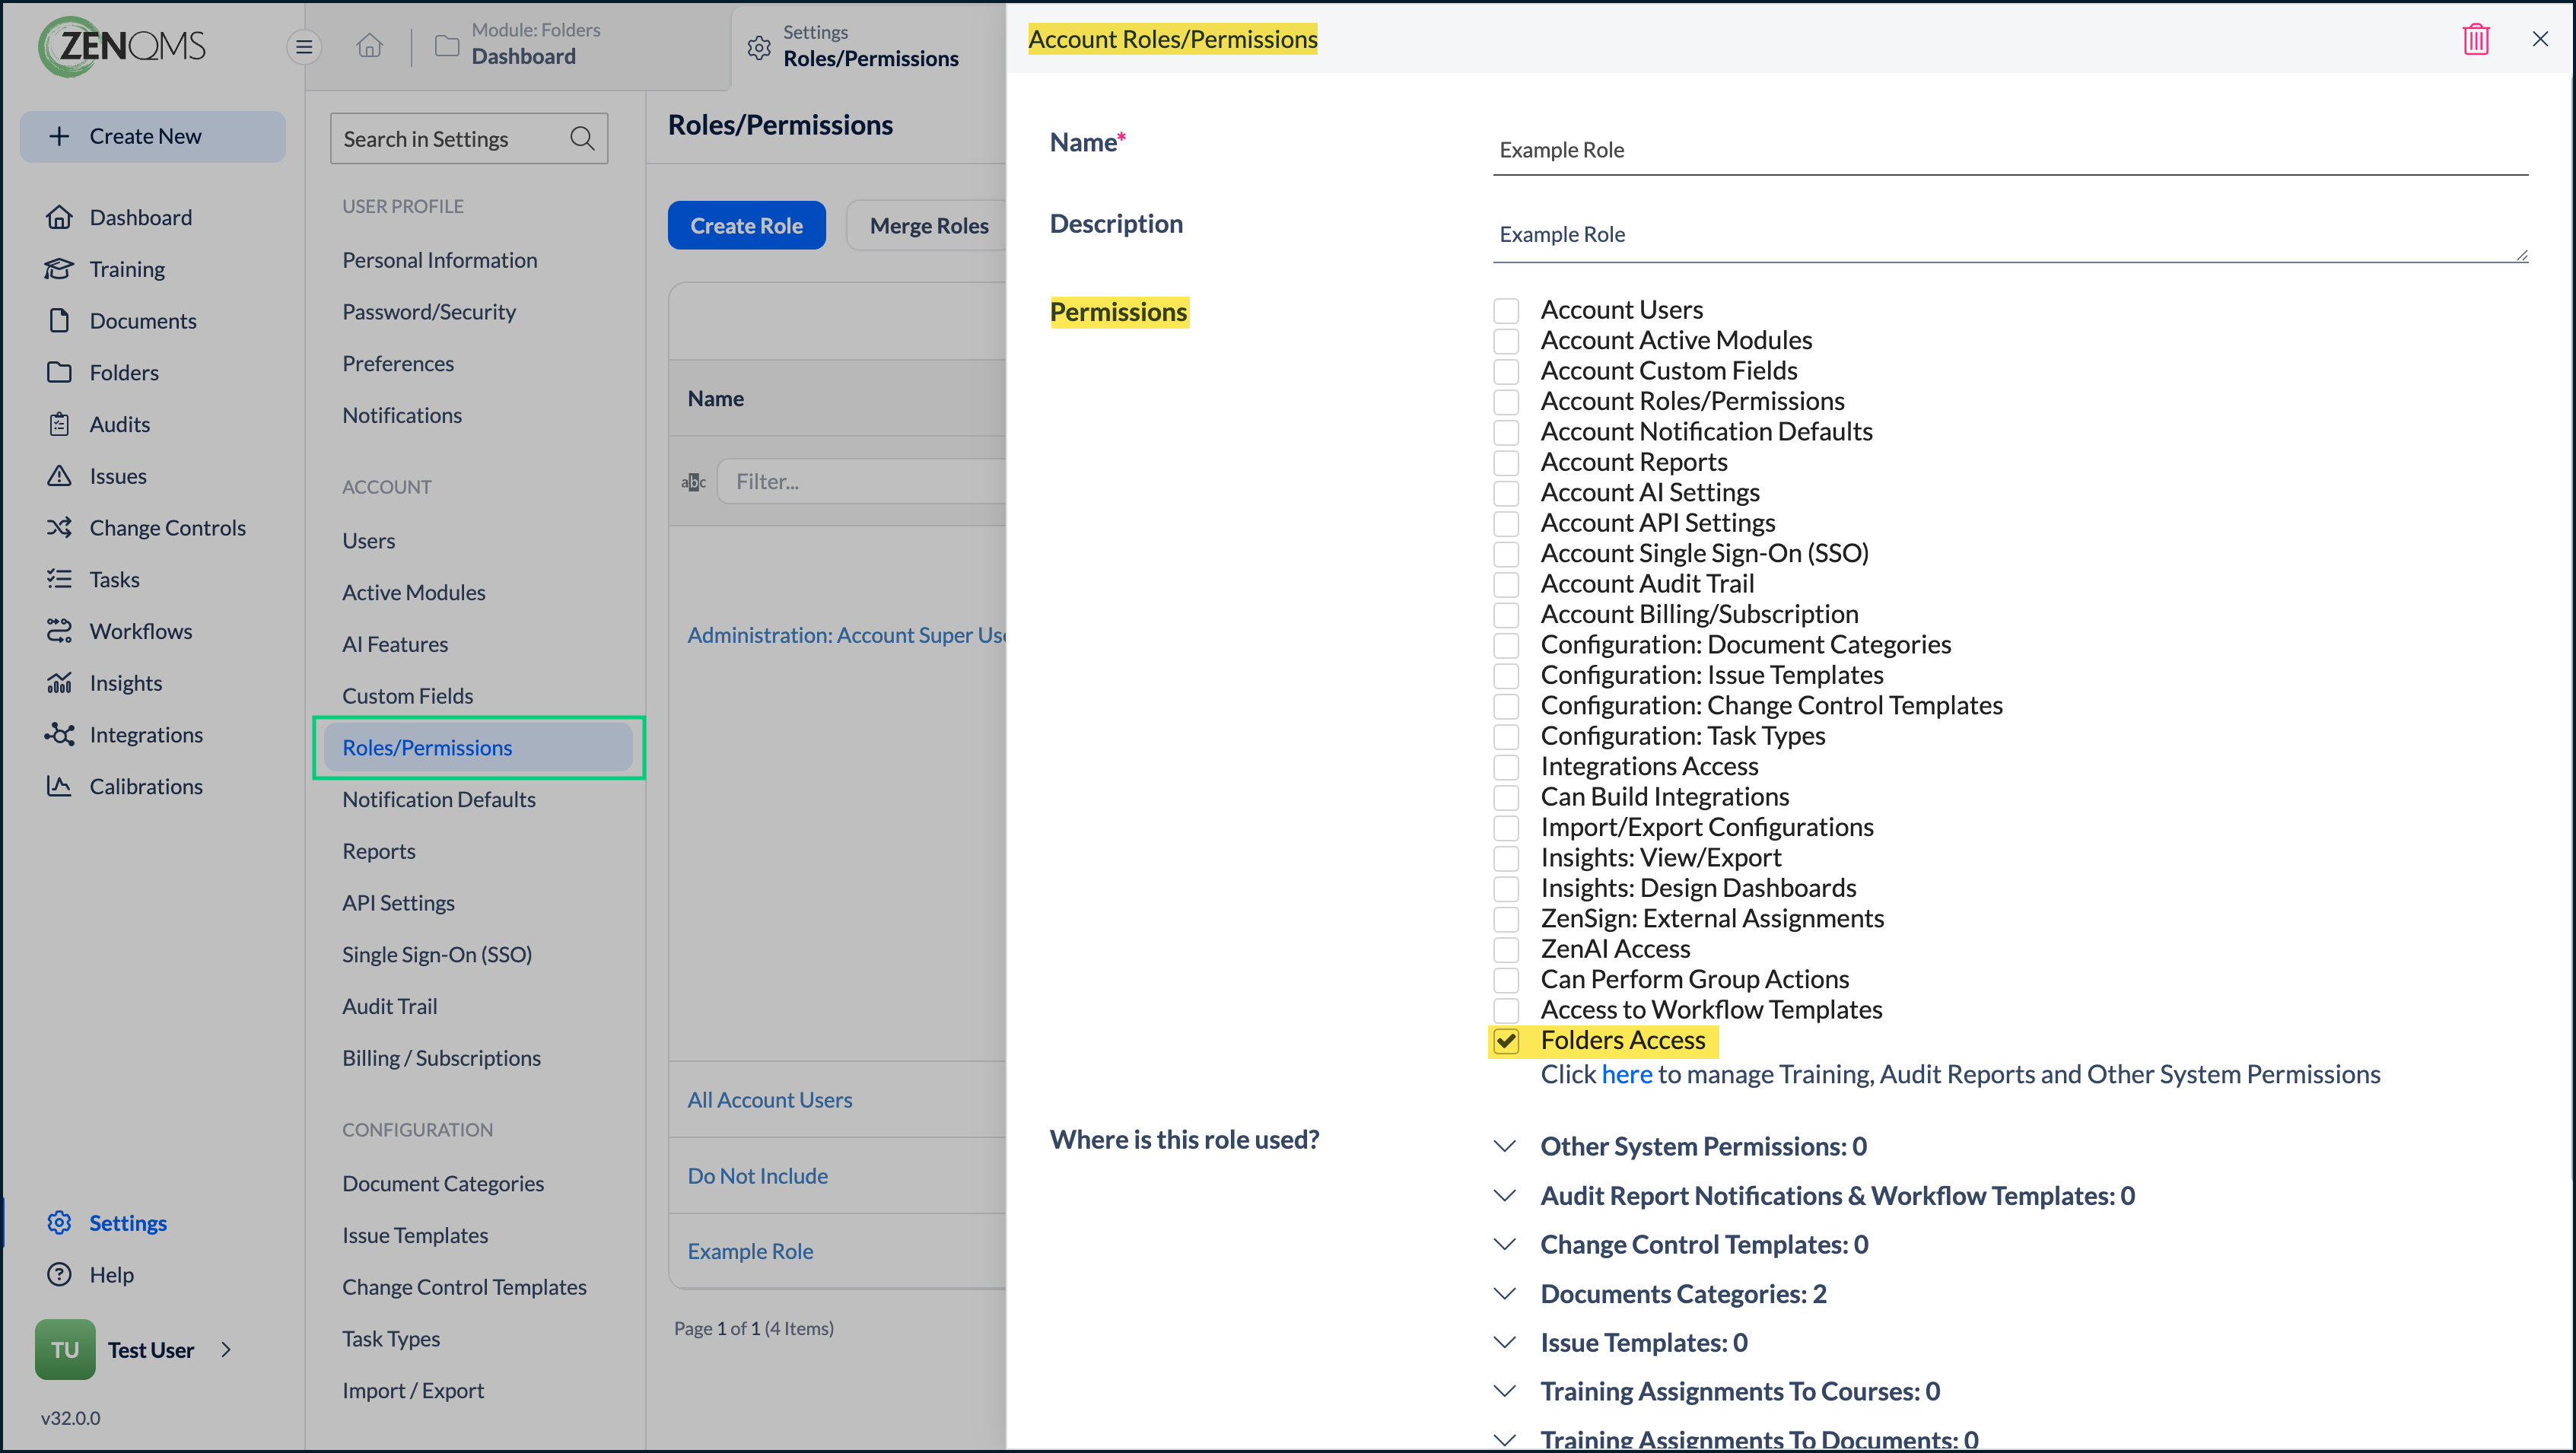Open the Tasks checklist icon
This screenshot has height=1453, width=2576.
[x=59, y=579]
